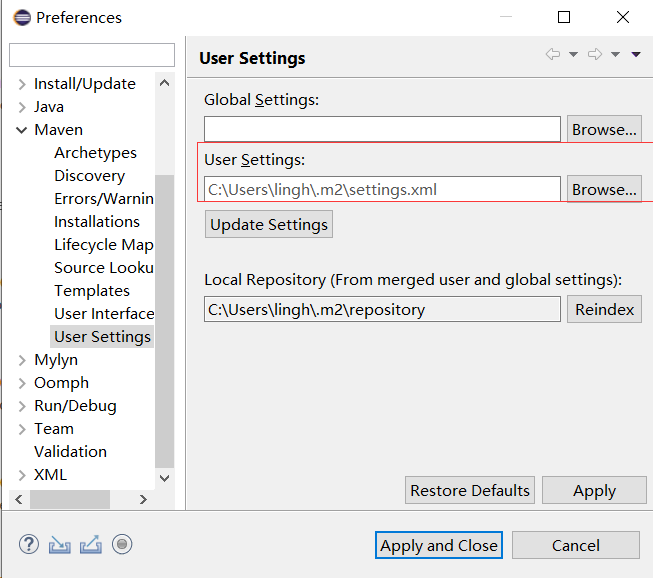Image resolution: width=653 pixels, height=578 pixels.
Task: Select Discovery under Maven
Action: click(90, 176)
